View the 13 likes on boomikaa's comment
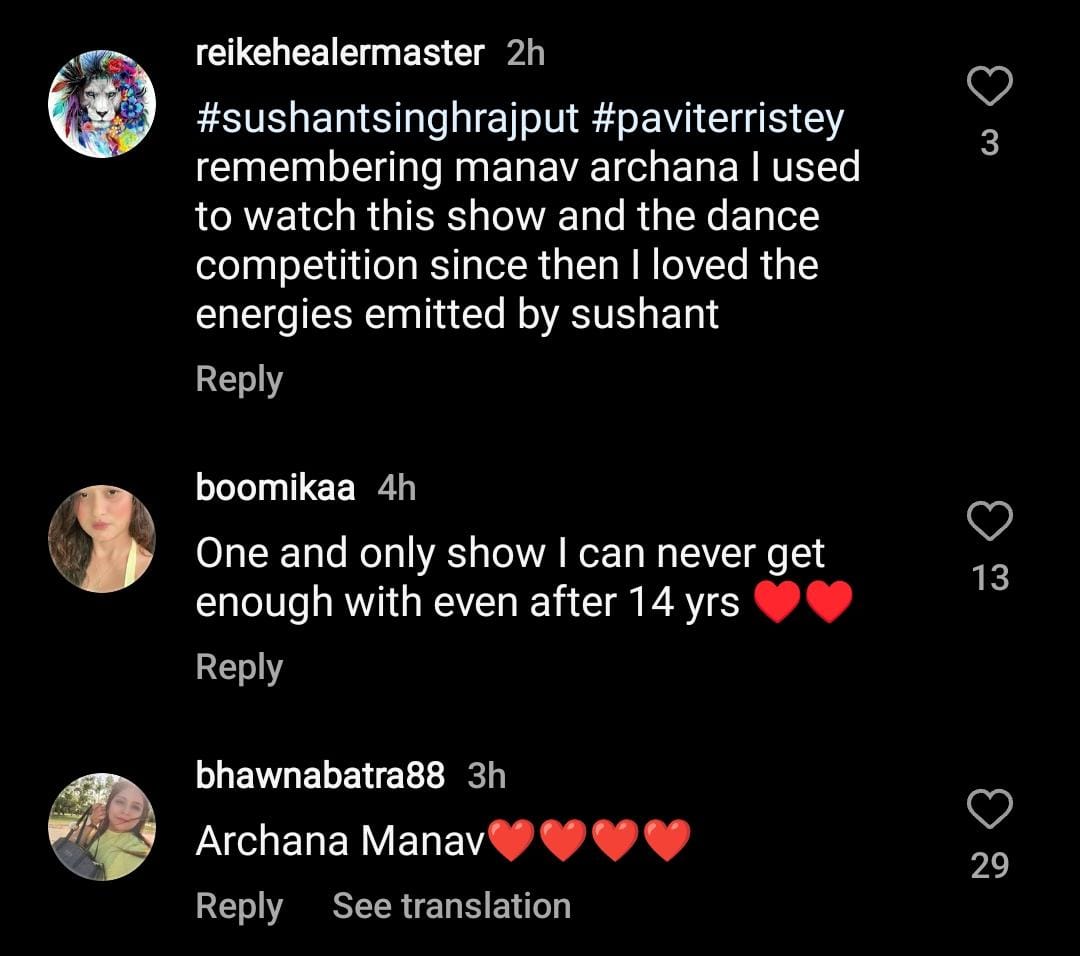The image size is (1080, 956). pos(990,578)
